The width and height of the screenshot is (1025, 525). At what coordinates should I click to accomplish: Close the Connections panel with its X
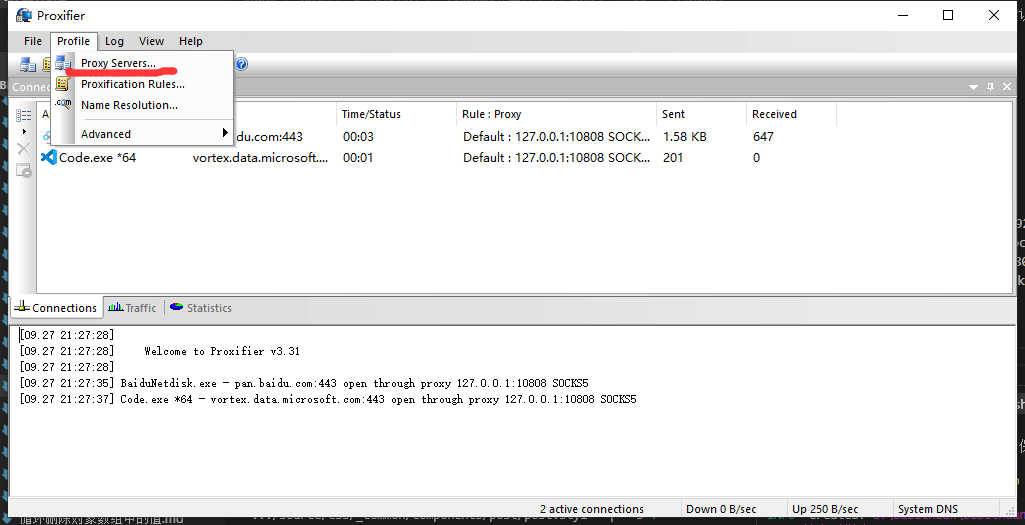pyautogui.click(x=1007, y=87)
